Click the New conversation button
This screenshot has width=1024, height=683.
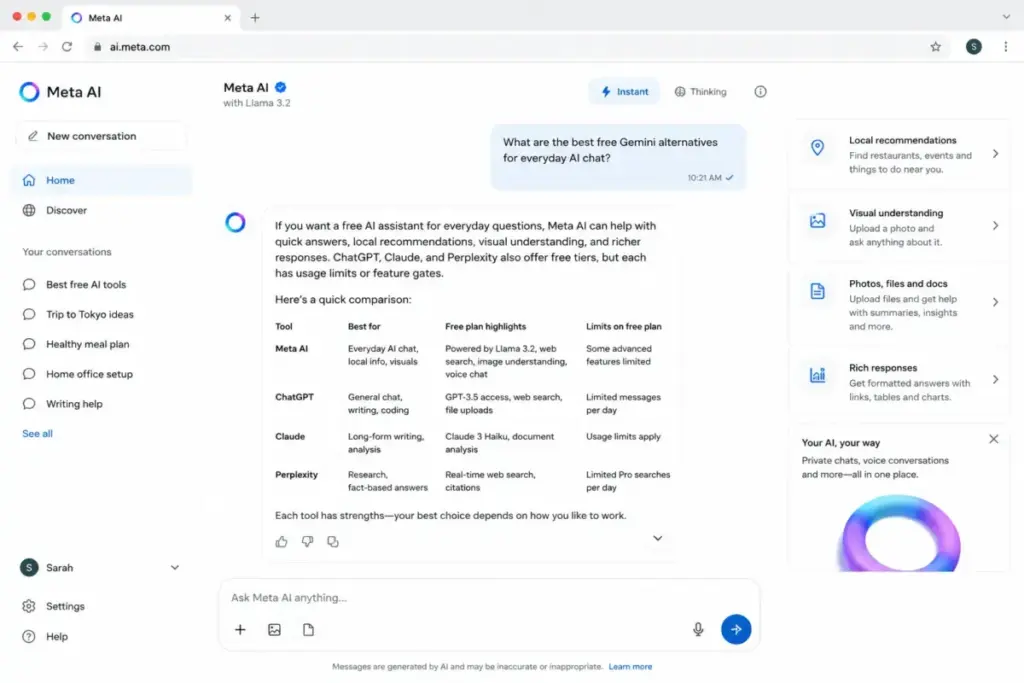pos(101,136)
